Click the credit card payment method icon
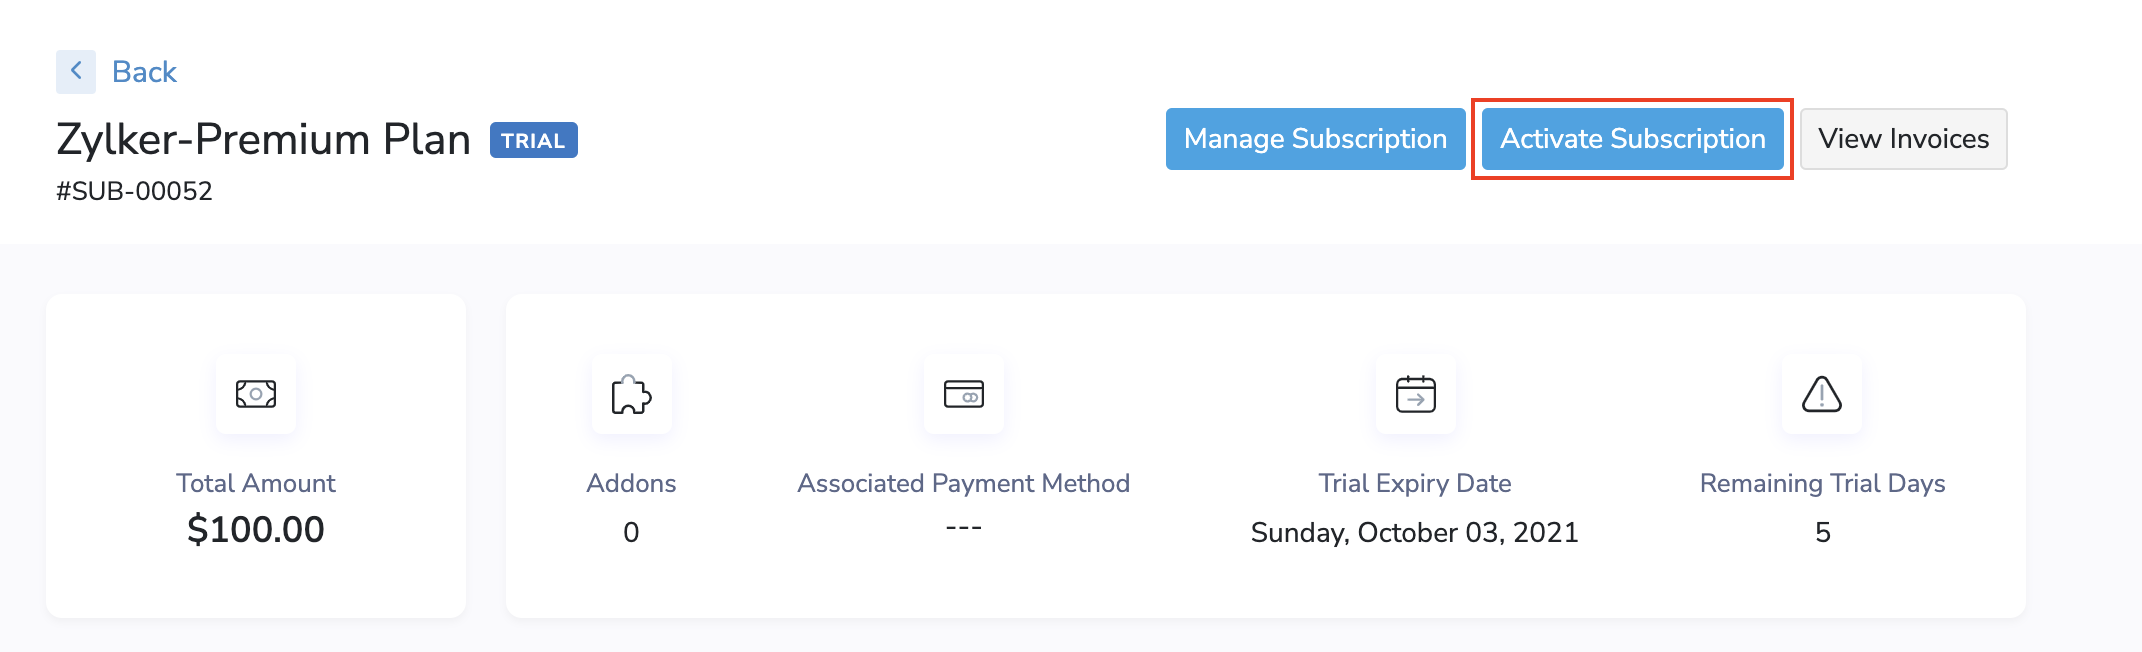This screenshot has width=2142, height=652. [964, 395]
